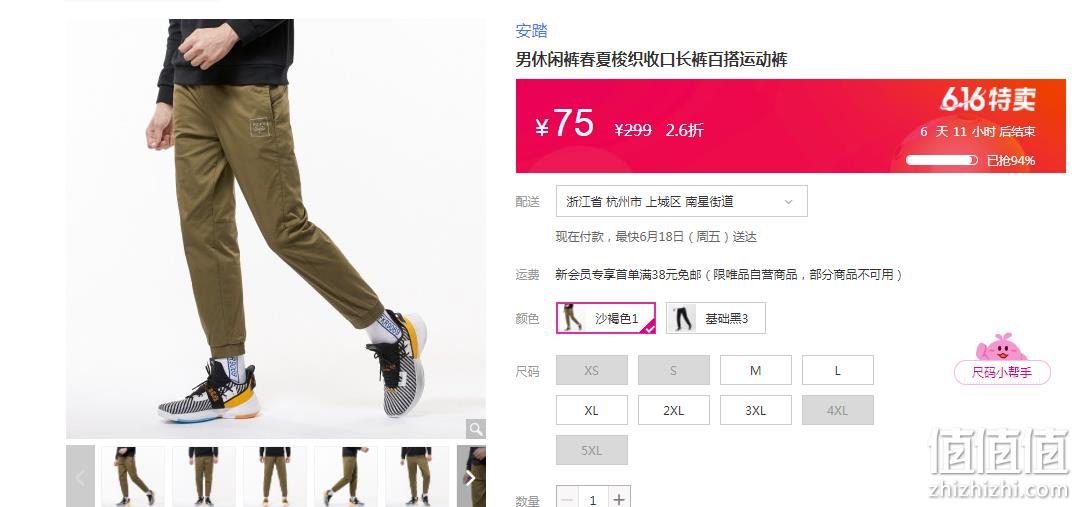
Task: Click the next thumbnails arrow
Action: coord(471,477)
